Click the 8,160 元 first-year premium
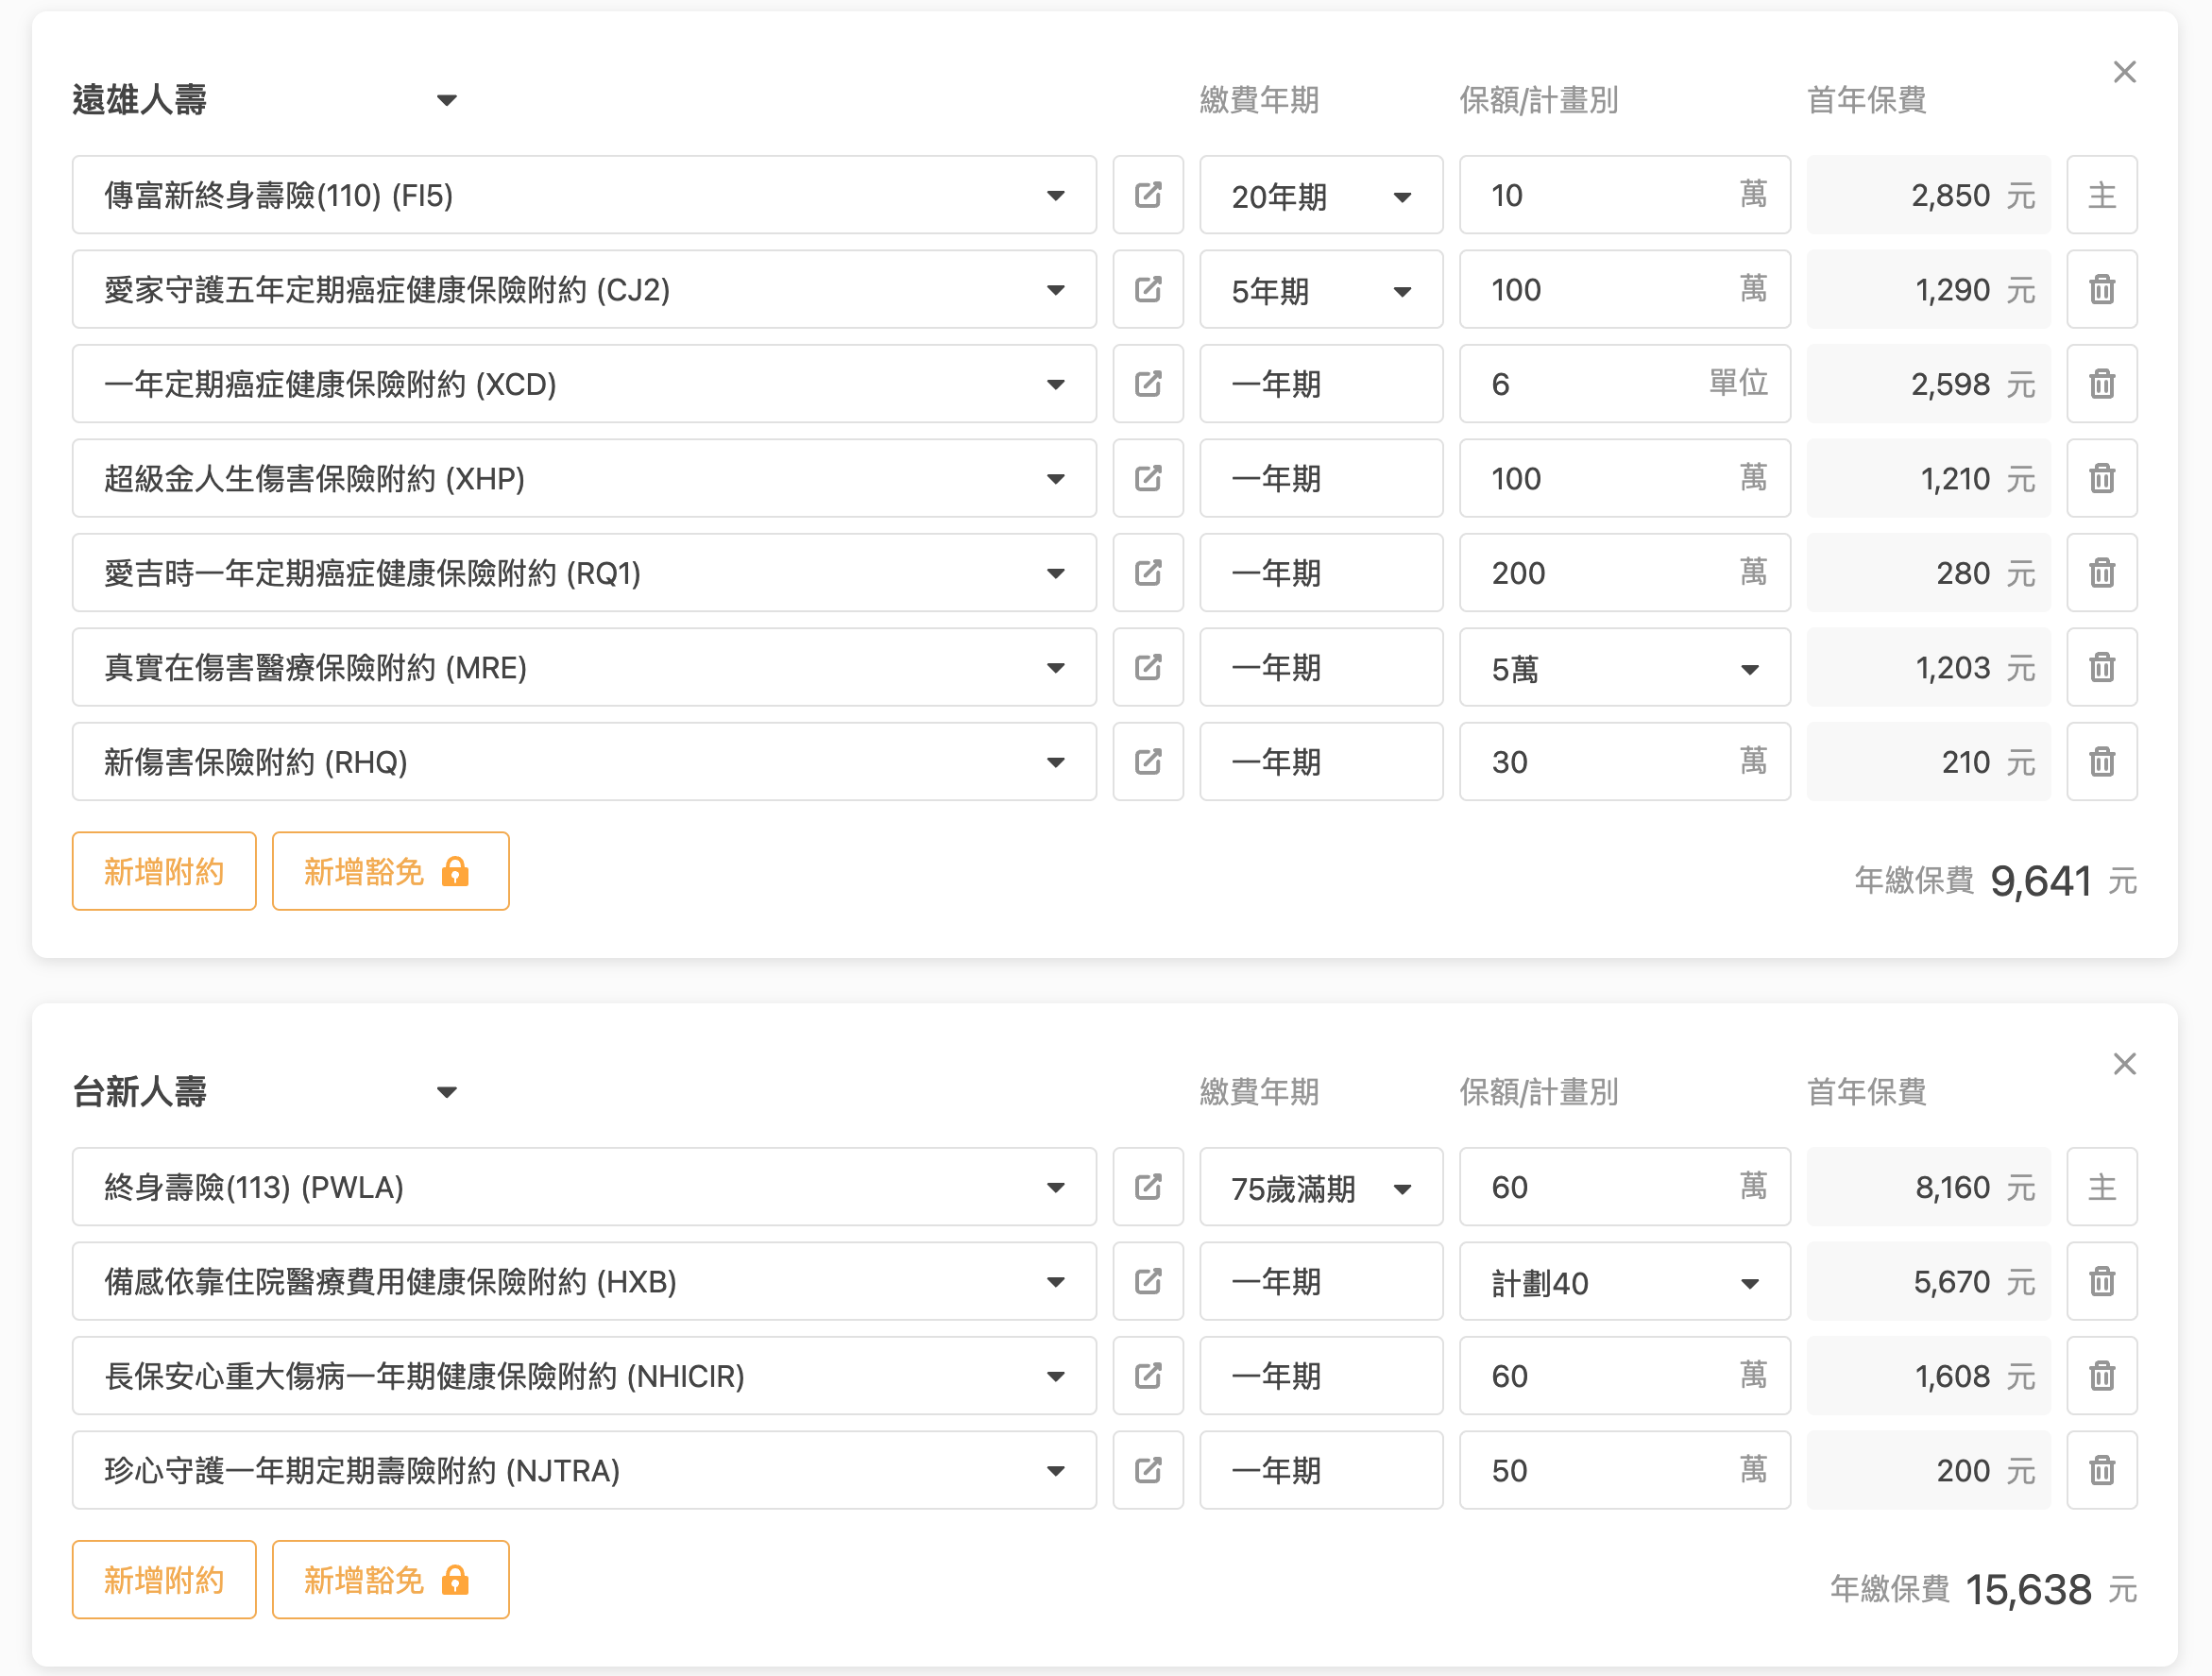Viewport: 2212px width, 1676px height. [x=1928, y=1187]
